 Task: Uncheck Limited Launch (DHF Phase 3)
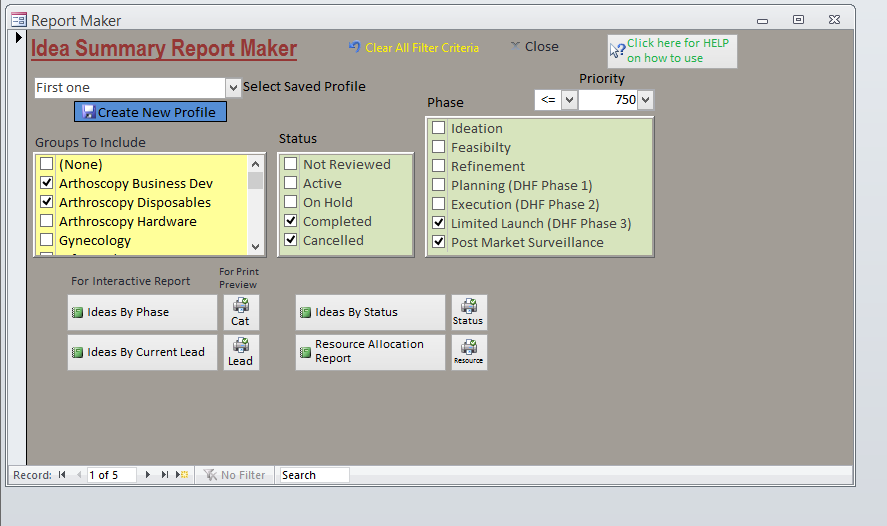(x=438, y=223)
